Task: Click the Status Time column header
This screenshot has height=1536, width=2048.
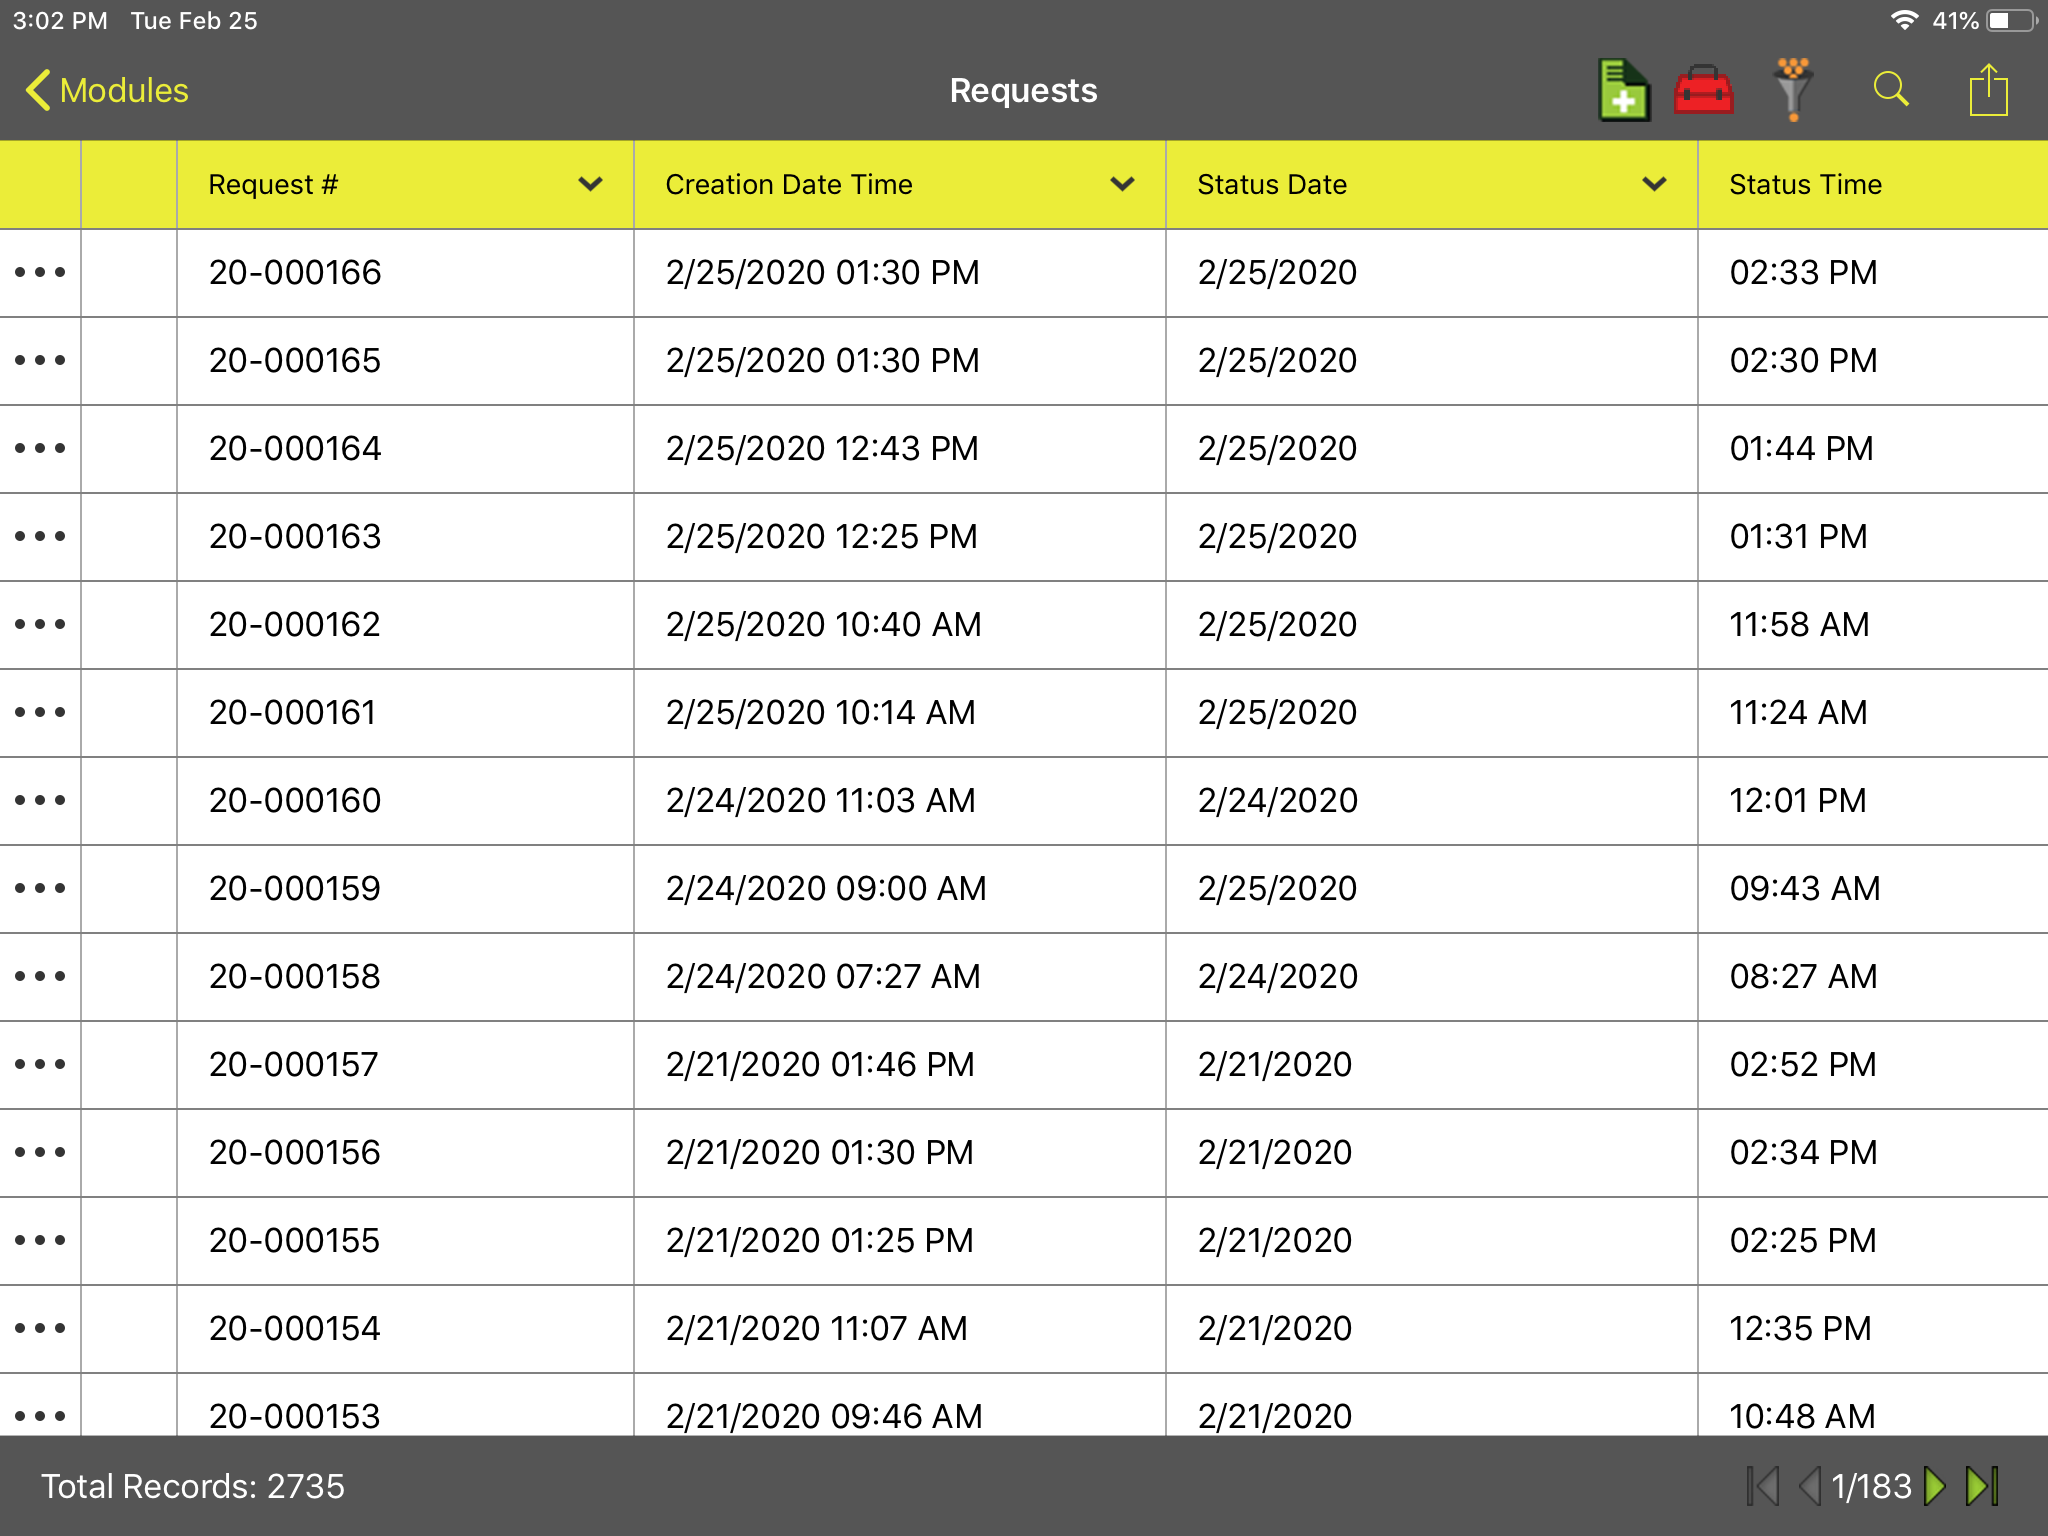Action: (x=1805, y=184)
